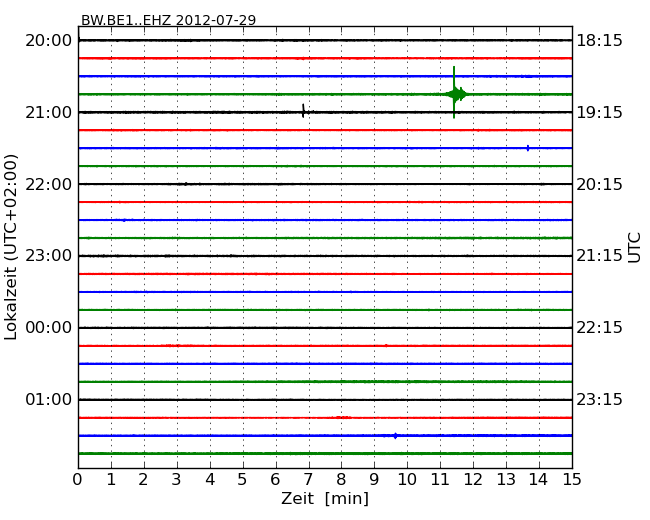
Task: Click the x-axis tick label 5
Action: click(243, 479)
